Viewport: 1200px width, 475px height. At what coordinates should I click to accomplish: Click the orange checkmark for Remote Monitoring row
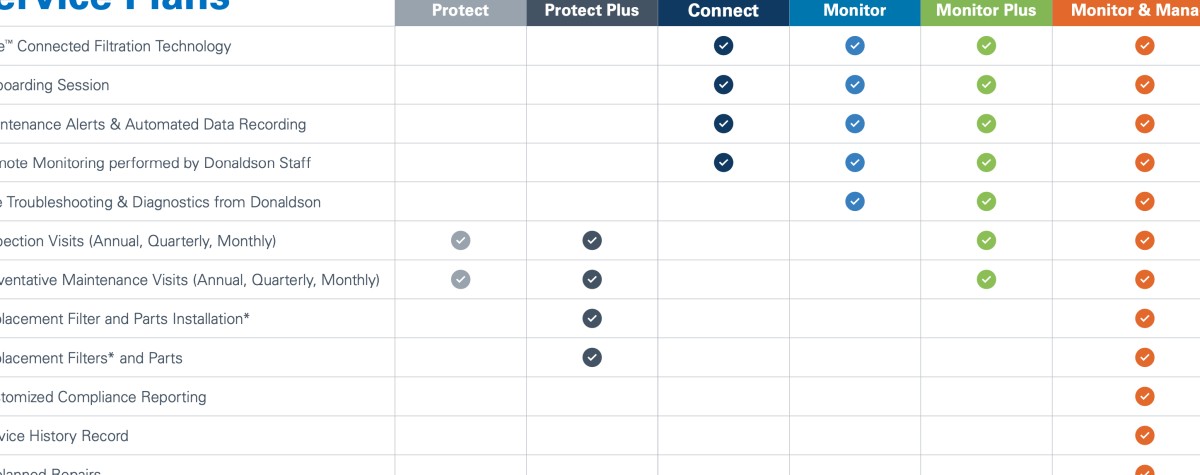[x=1145, y=163]
